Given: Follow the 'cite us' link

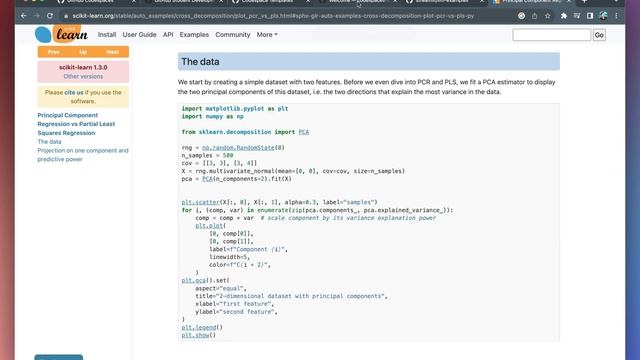Looking at the screenshot, I should click(74, 93).
